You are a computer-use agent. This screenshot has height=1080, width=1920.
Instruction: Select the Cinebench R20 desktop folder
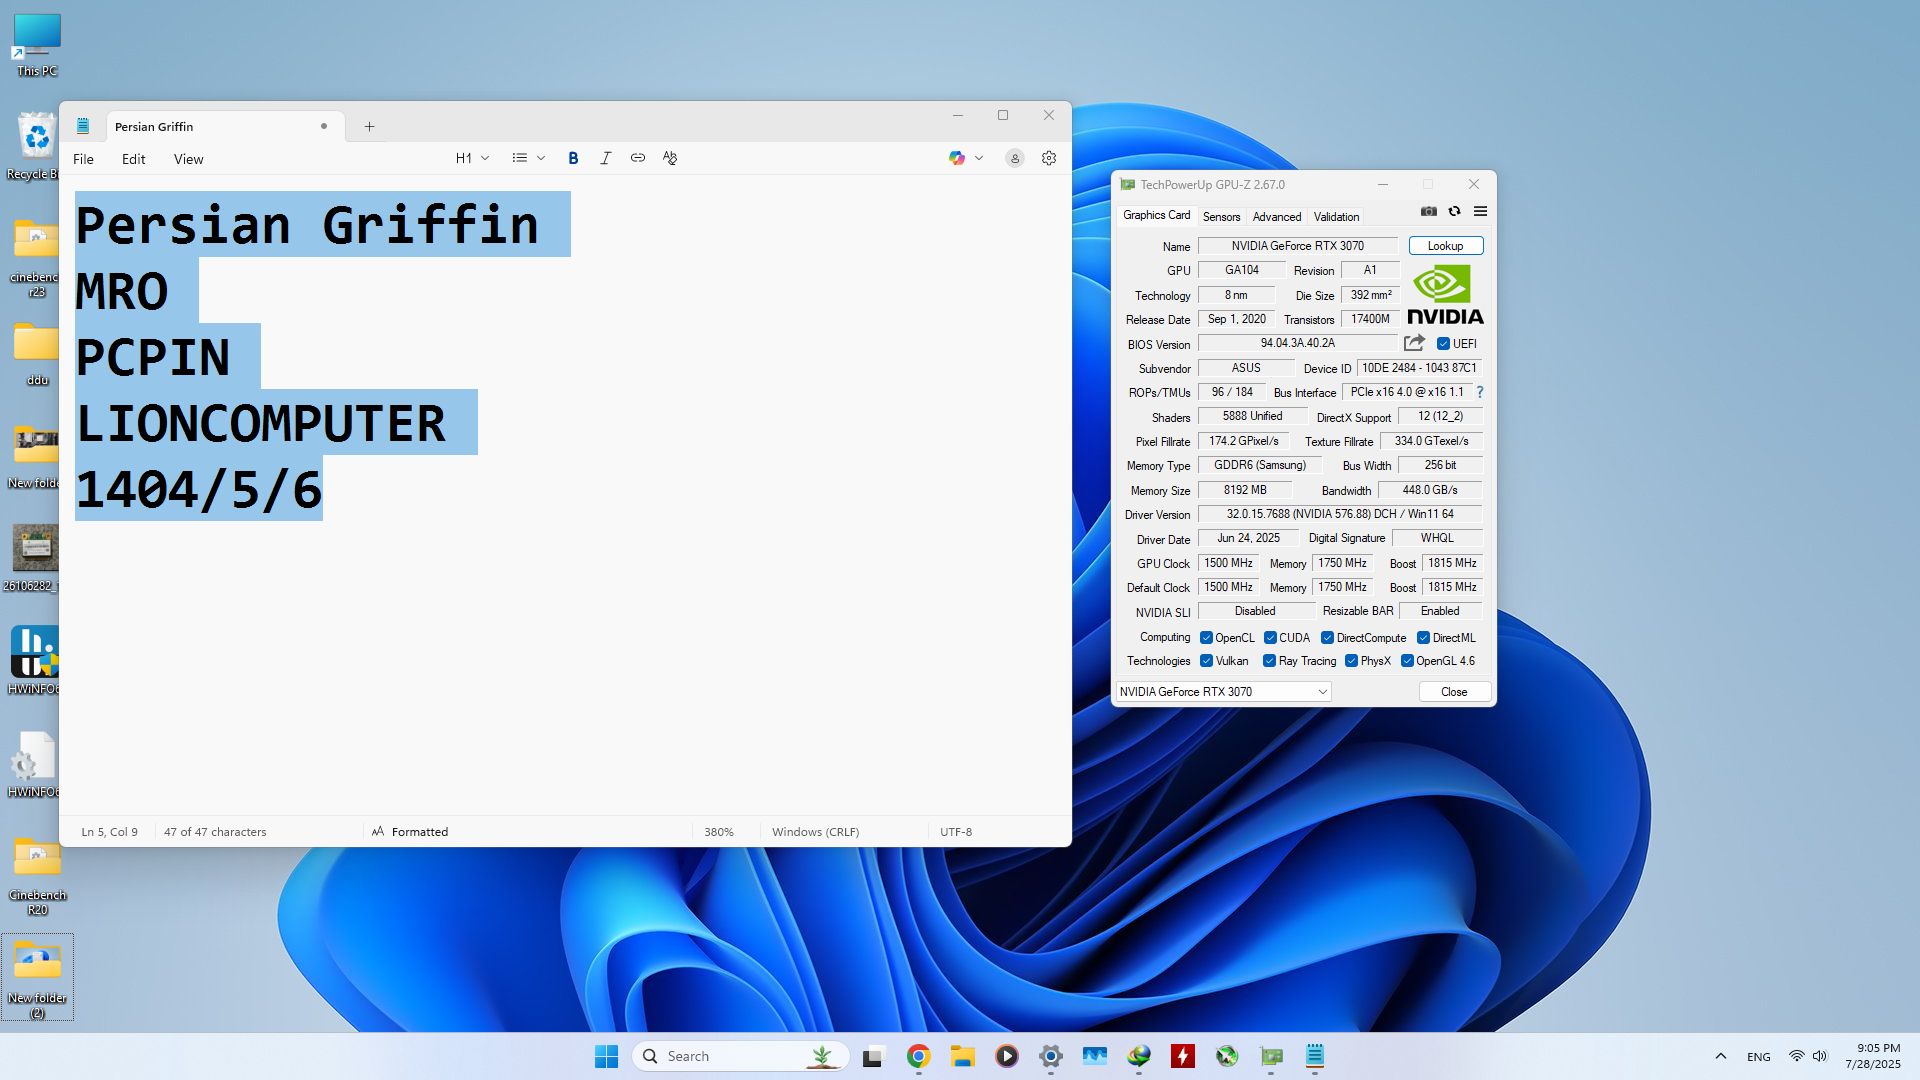point(37,874)
